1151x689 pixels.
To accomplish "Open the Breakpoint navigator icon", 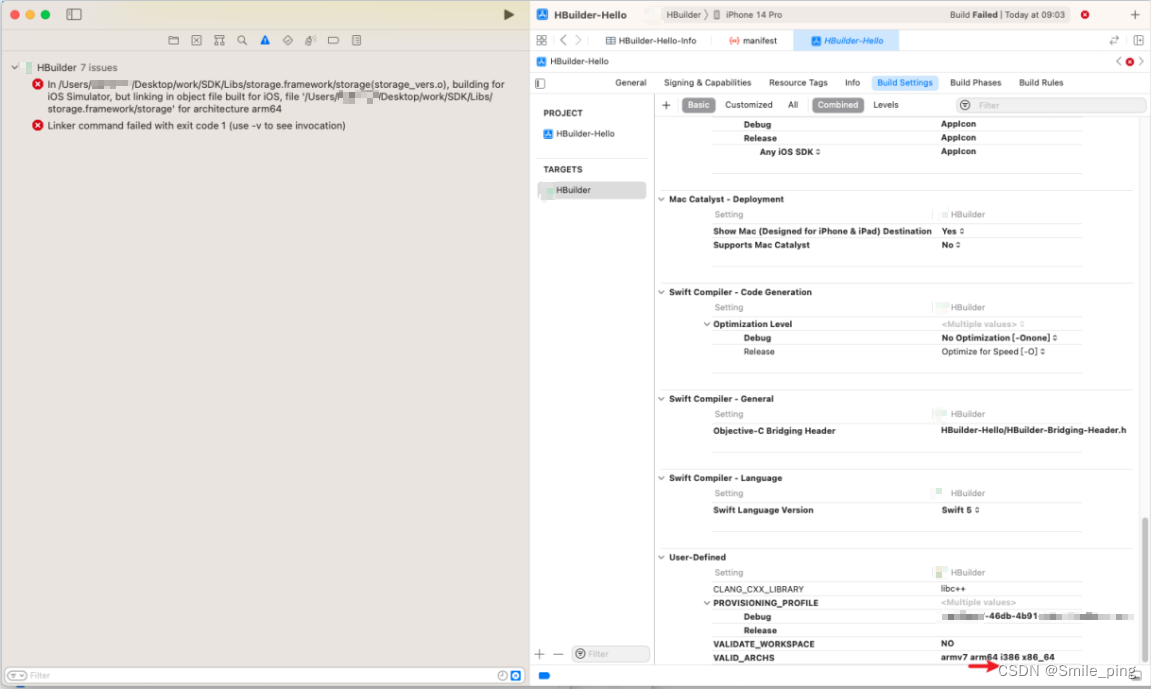I will [333, 40].
